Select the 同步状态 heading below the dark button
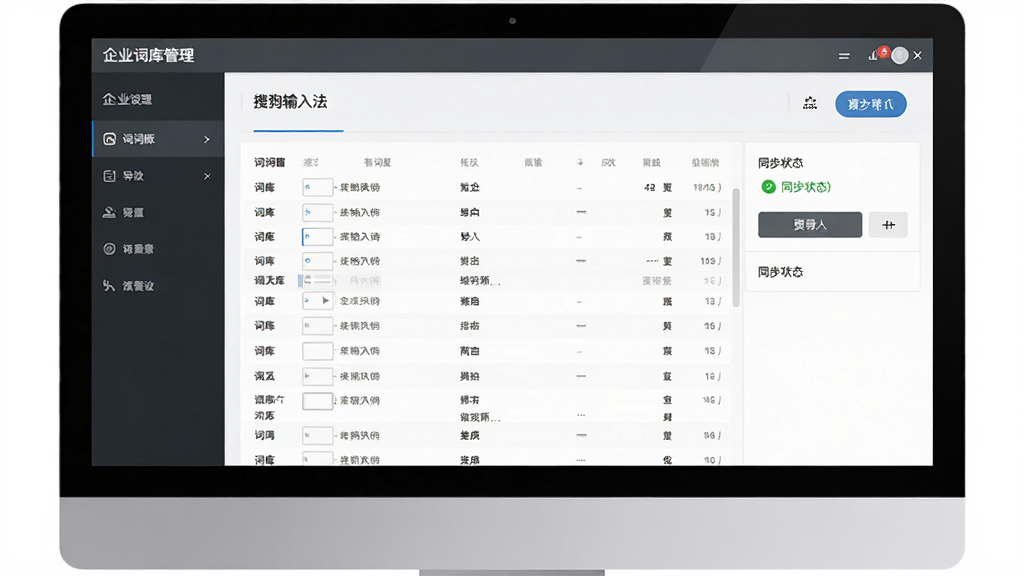This screenshot has width=1024, height=576. coord(780,272)
